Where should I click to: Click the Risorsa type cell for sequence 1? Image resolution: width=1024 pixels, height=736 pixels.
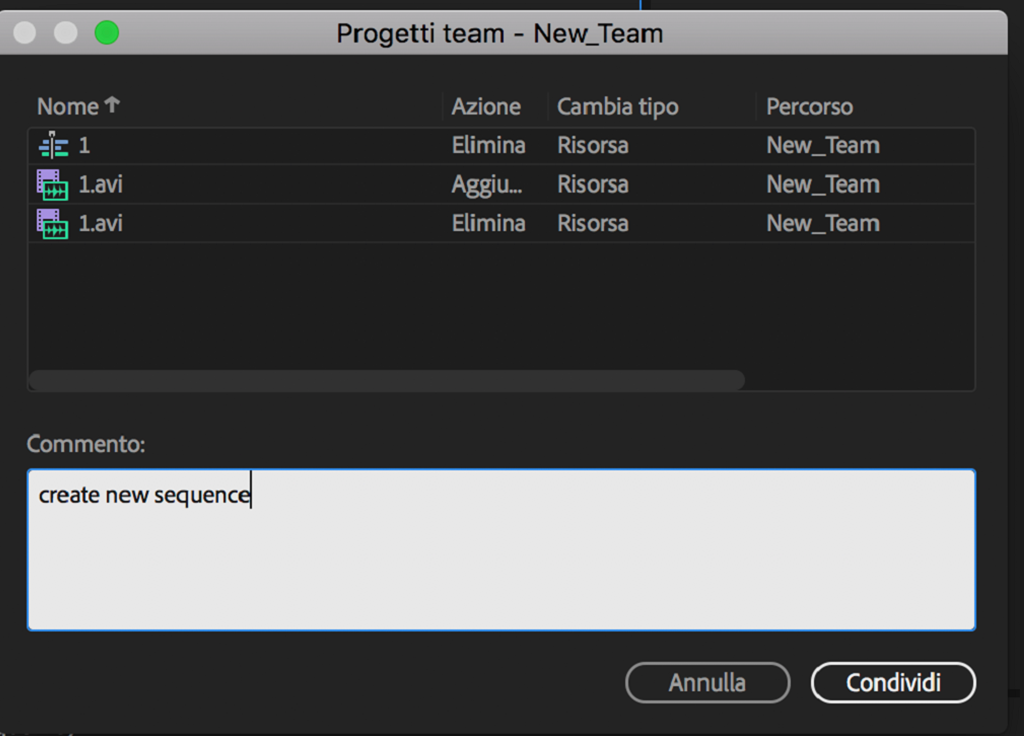click(592, 146)
